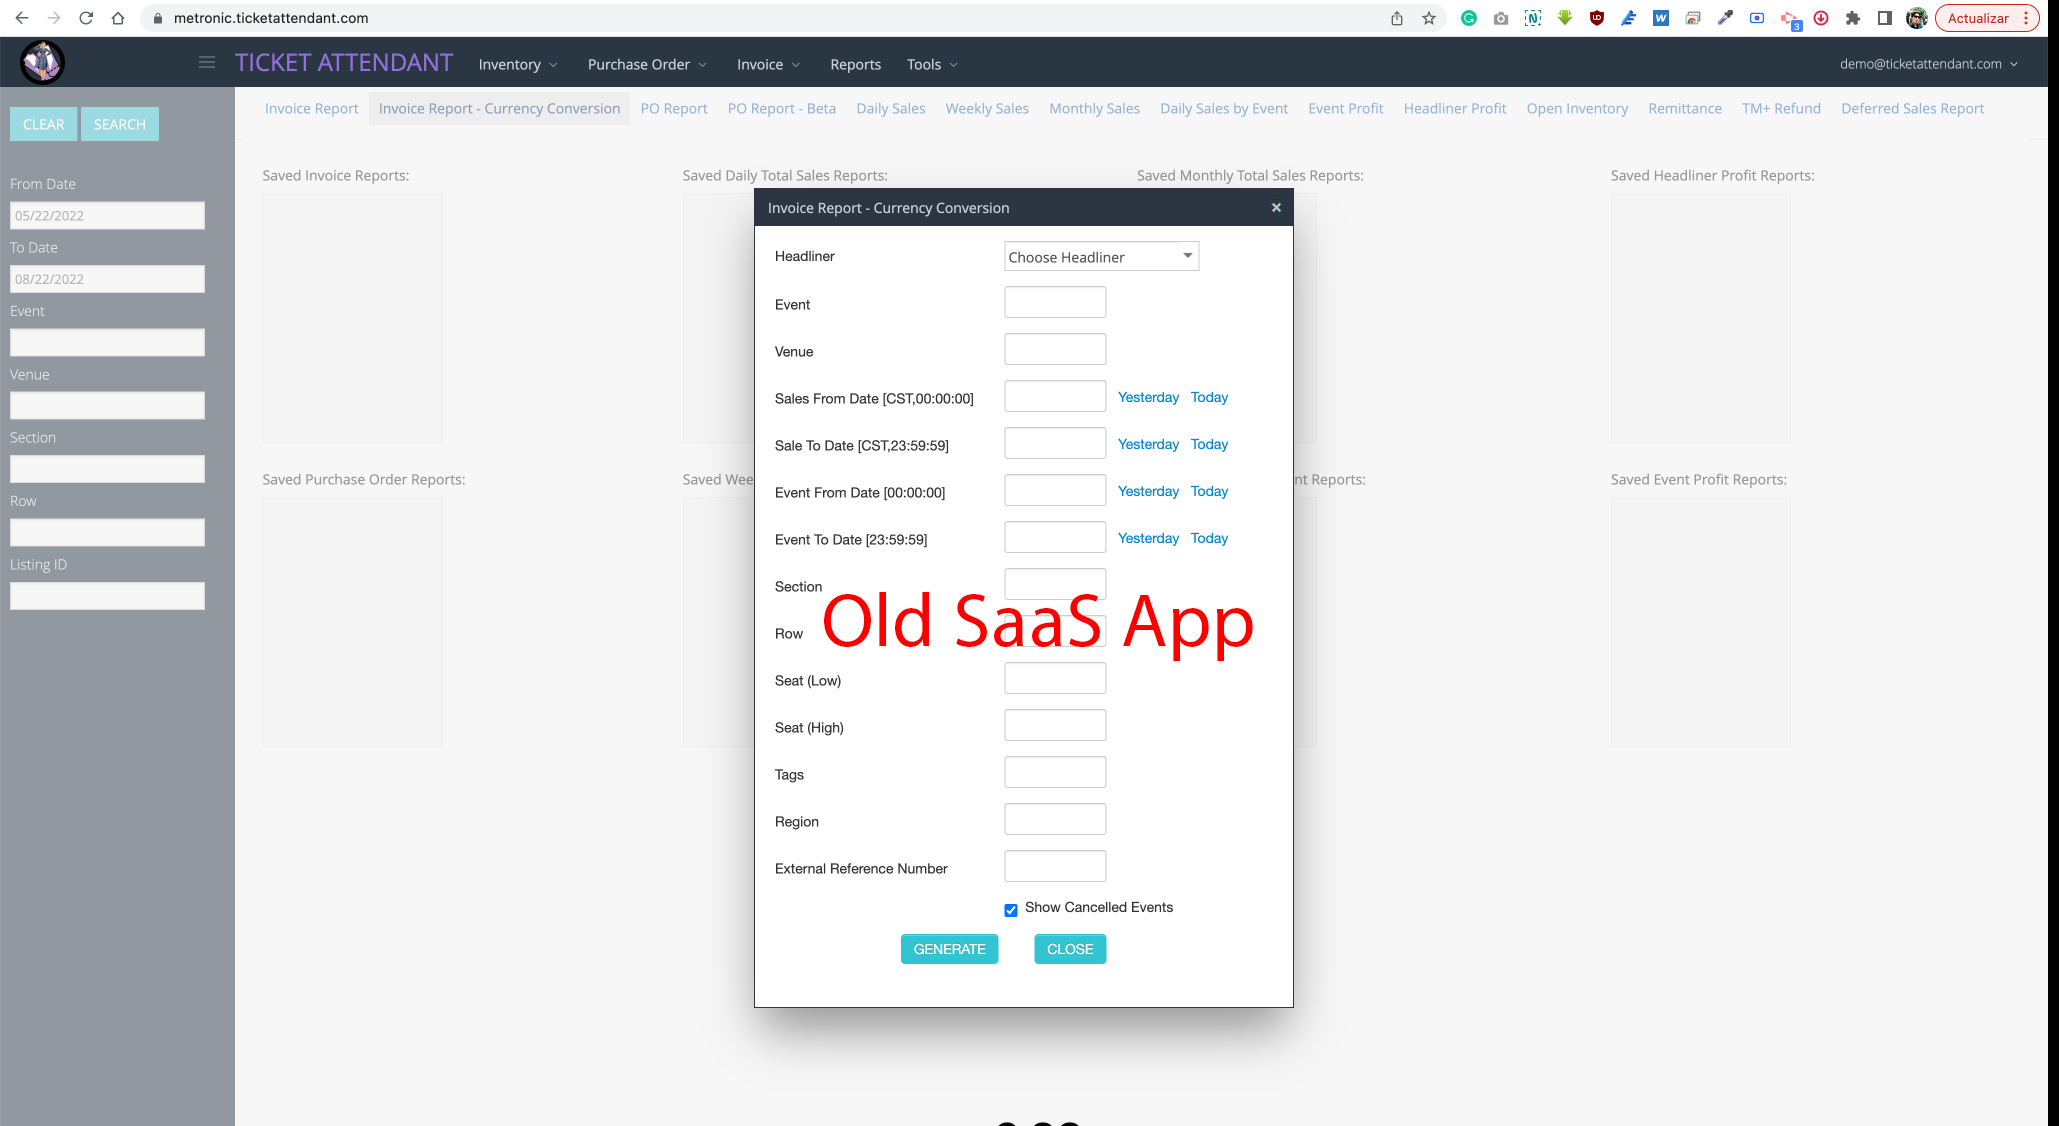
Task: Open the Reports menu item
Action: (855, 64)
